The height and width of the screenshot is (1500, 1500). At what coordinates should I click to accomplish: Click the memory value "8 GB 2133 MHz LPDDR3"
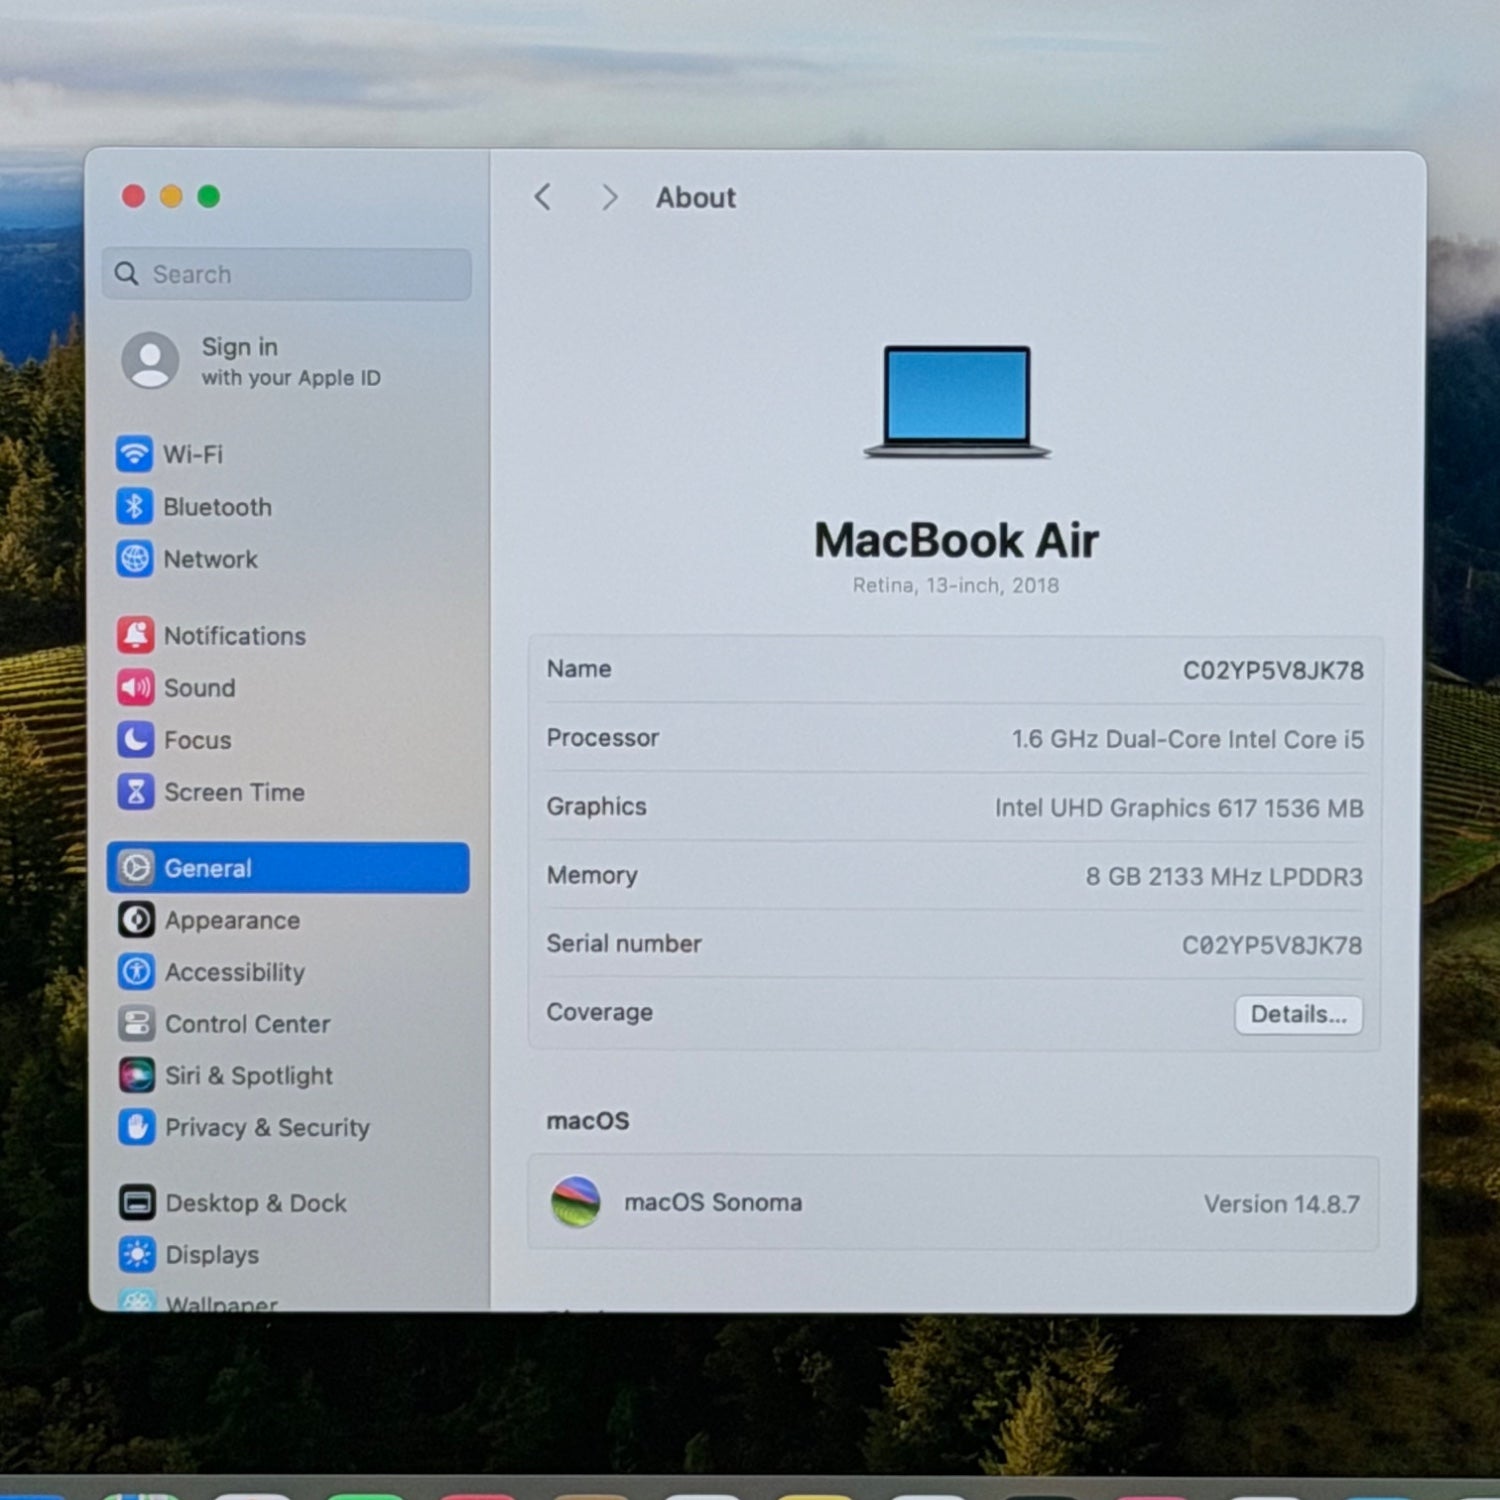[1224, 877]
